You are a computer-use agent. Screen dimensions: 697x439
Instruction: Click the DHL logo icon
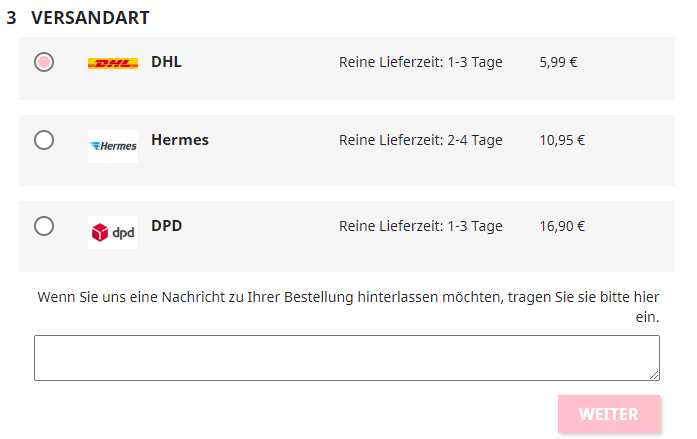113,63
